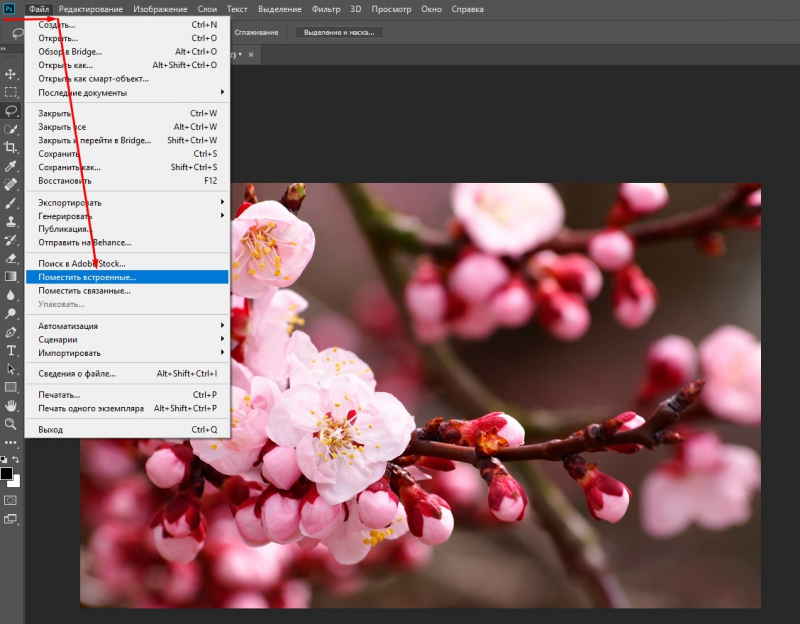Change the screen mode
The image size is (800, 624).
click(10, 519)
